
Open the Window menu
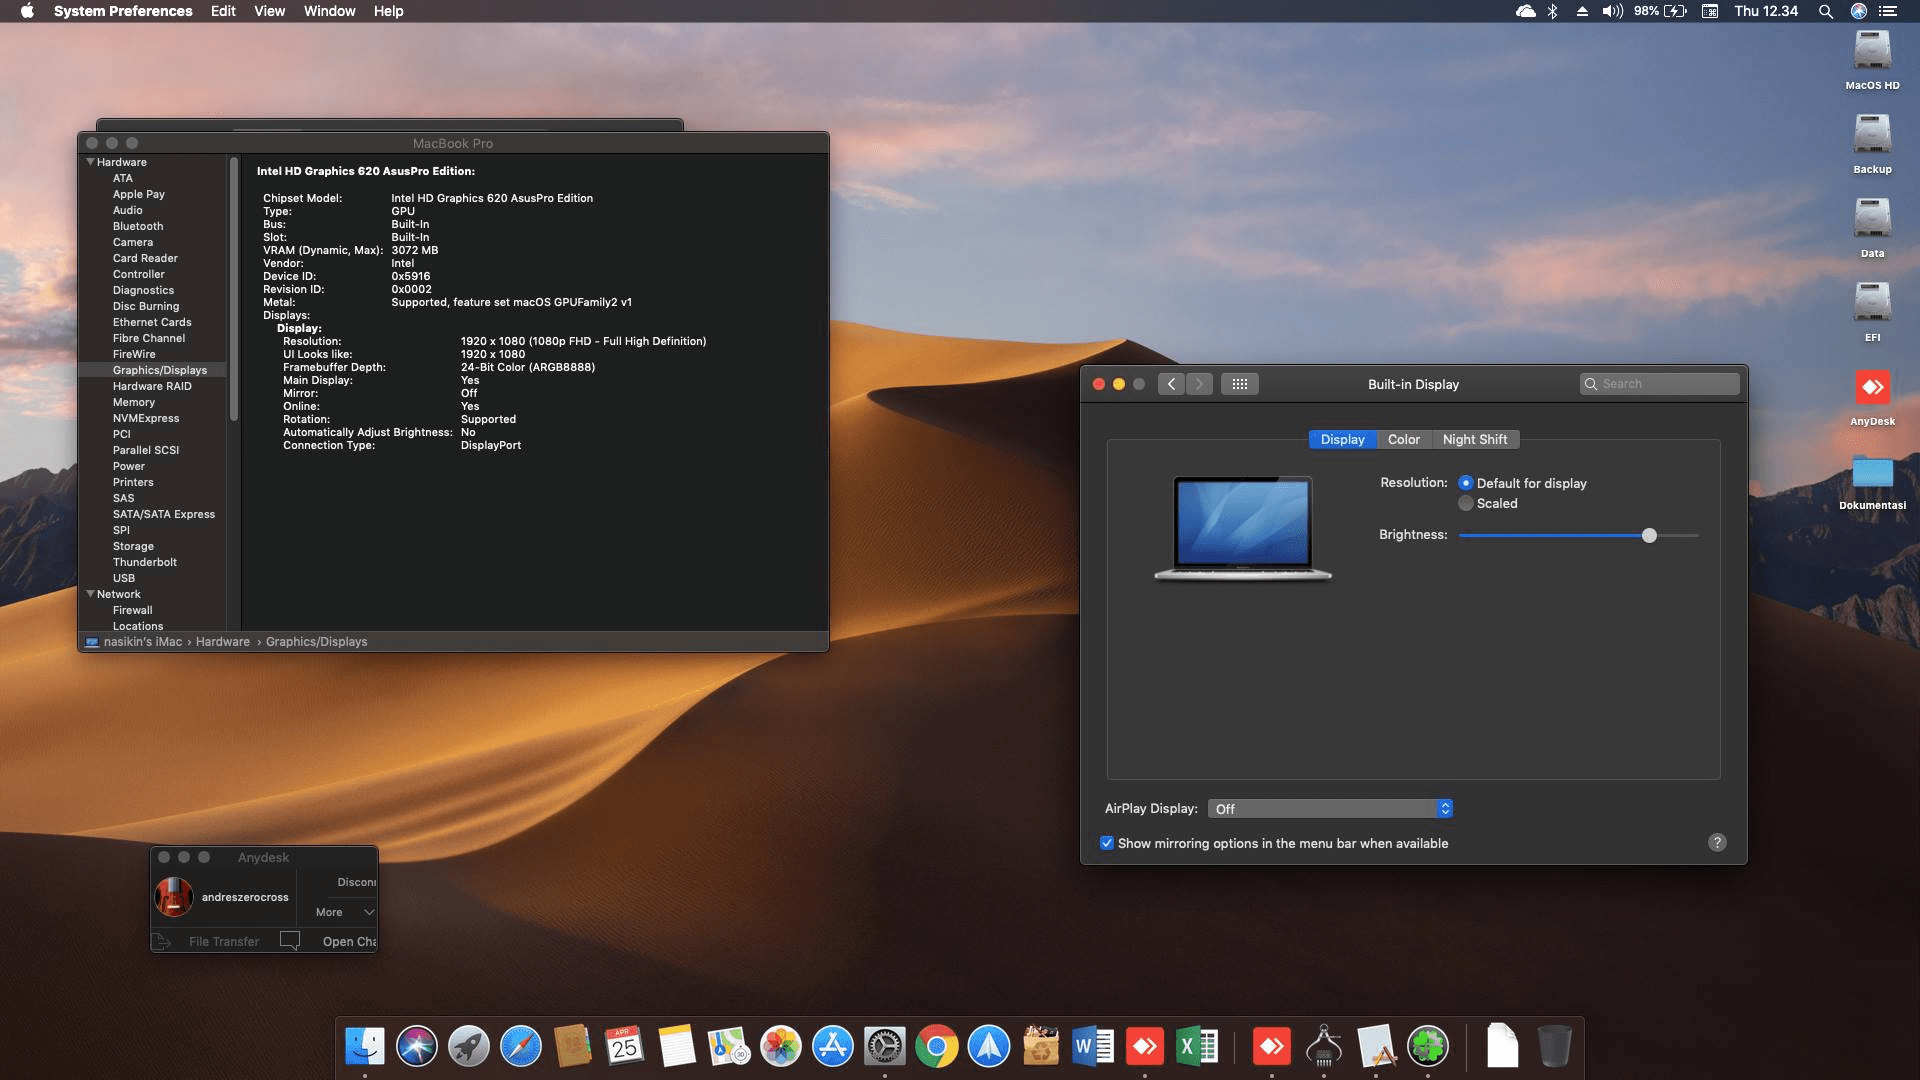coord(329,11)
